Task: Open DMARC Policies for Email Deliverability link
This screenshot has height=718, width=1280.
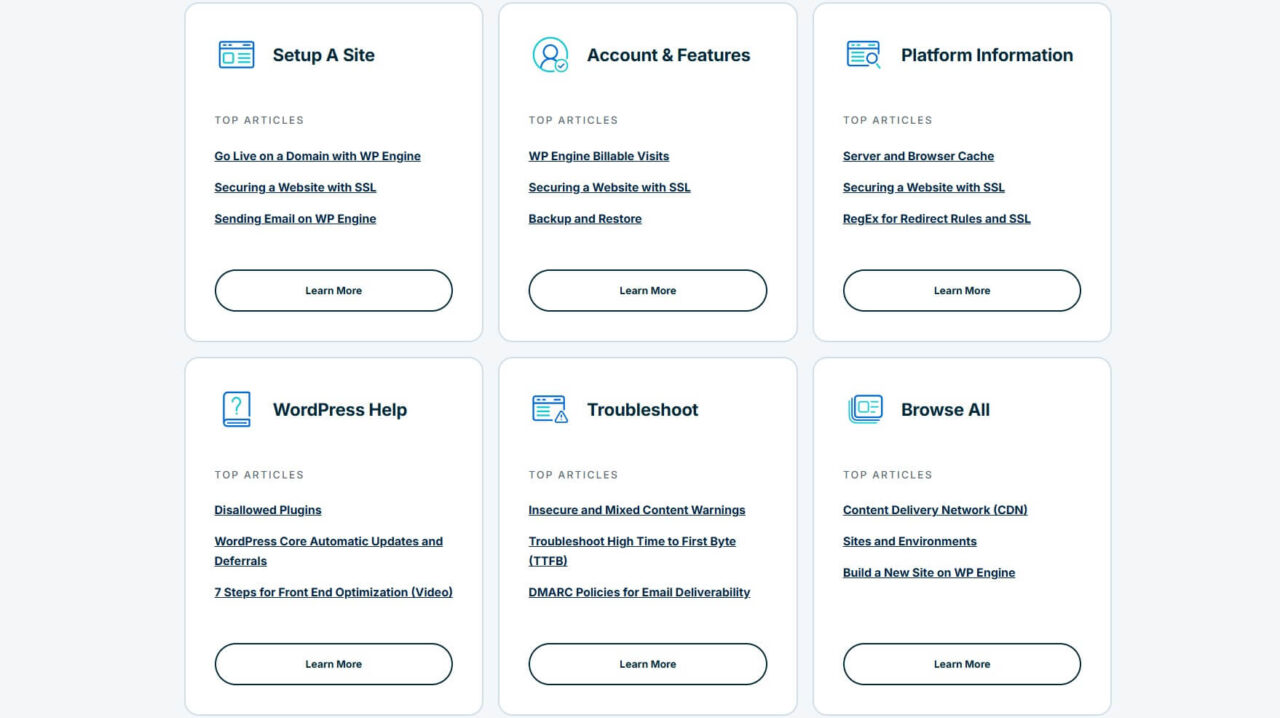Action: coord(639,592)
